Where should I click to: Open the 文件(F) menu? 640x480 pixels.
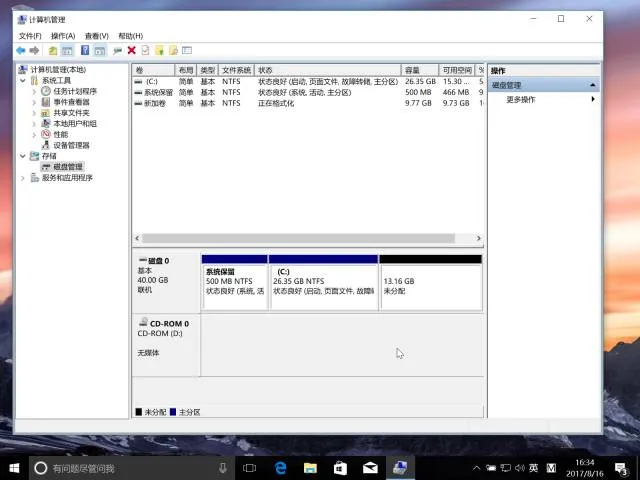click(30, 36)
